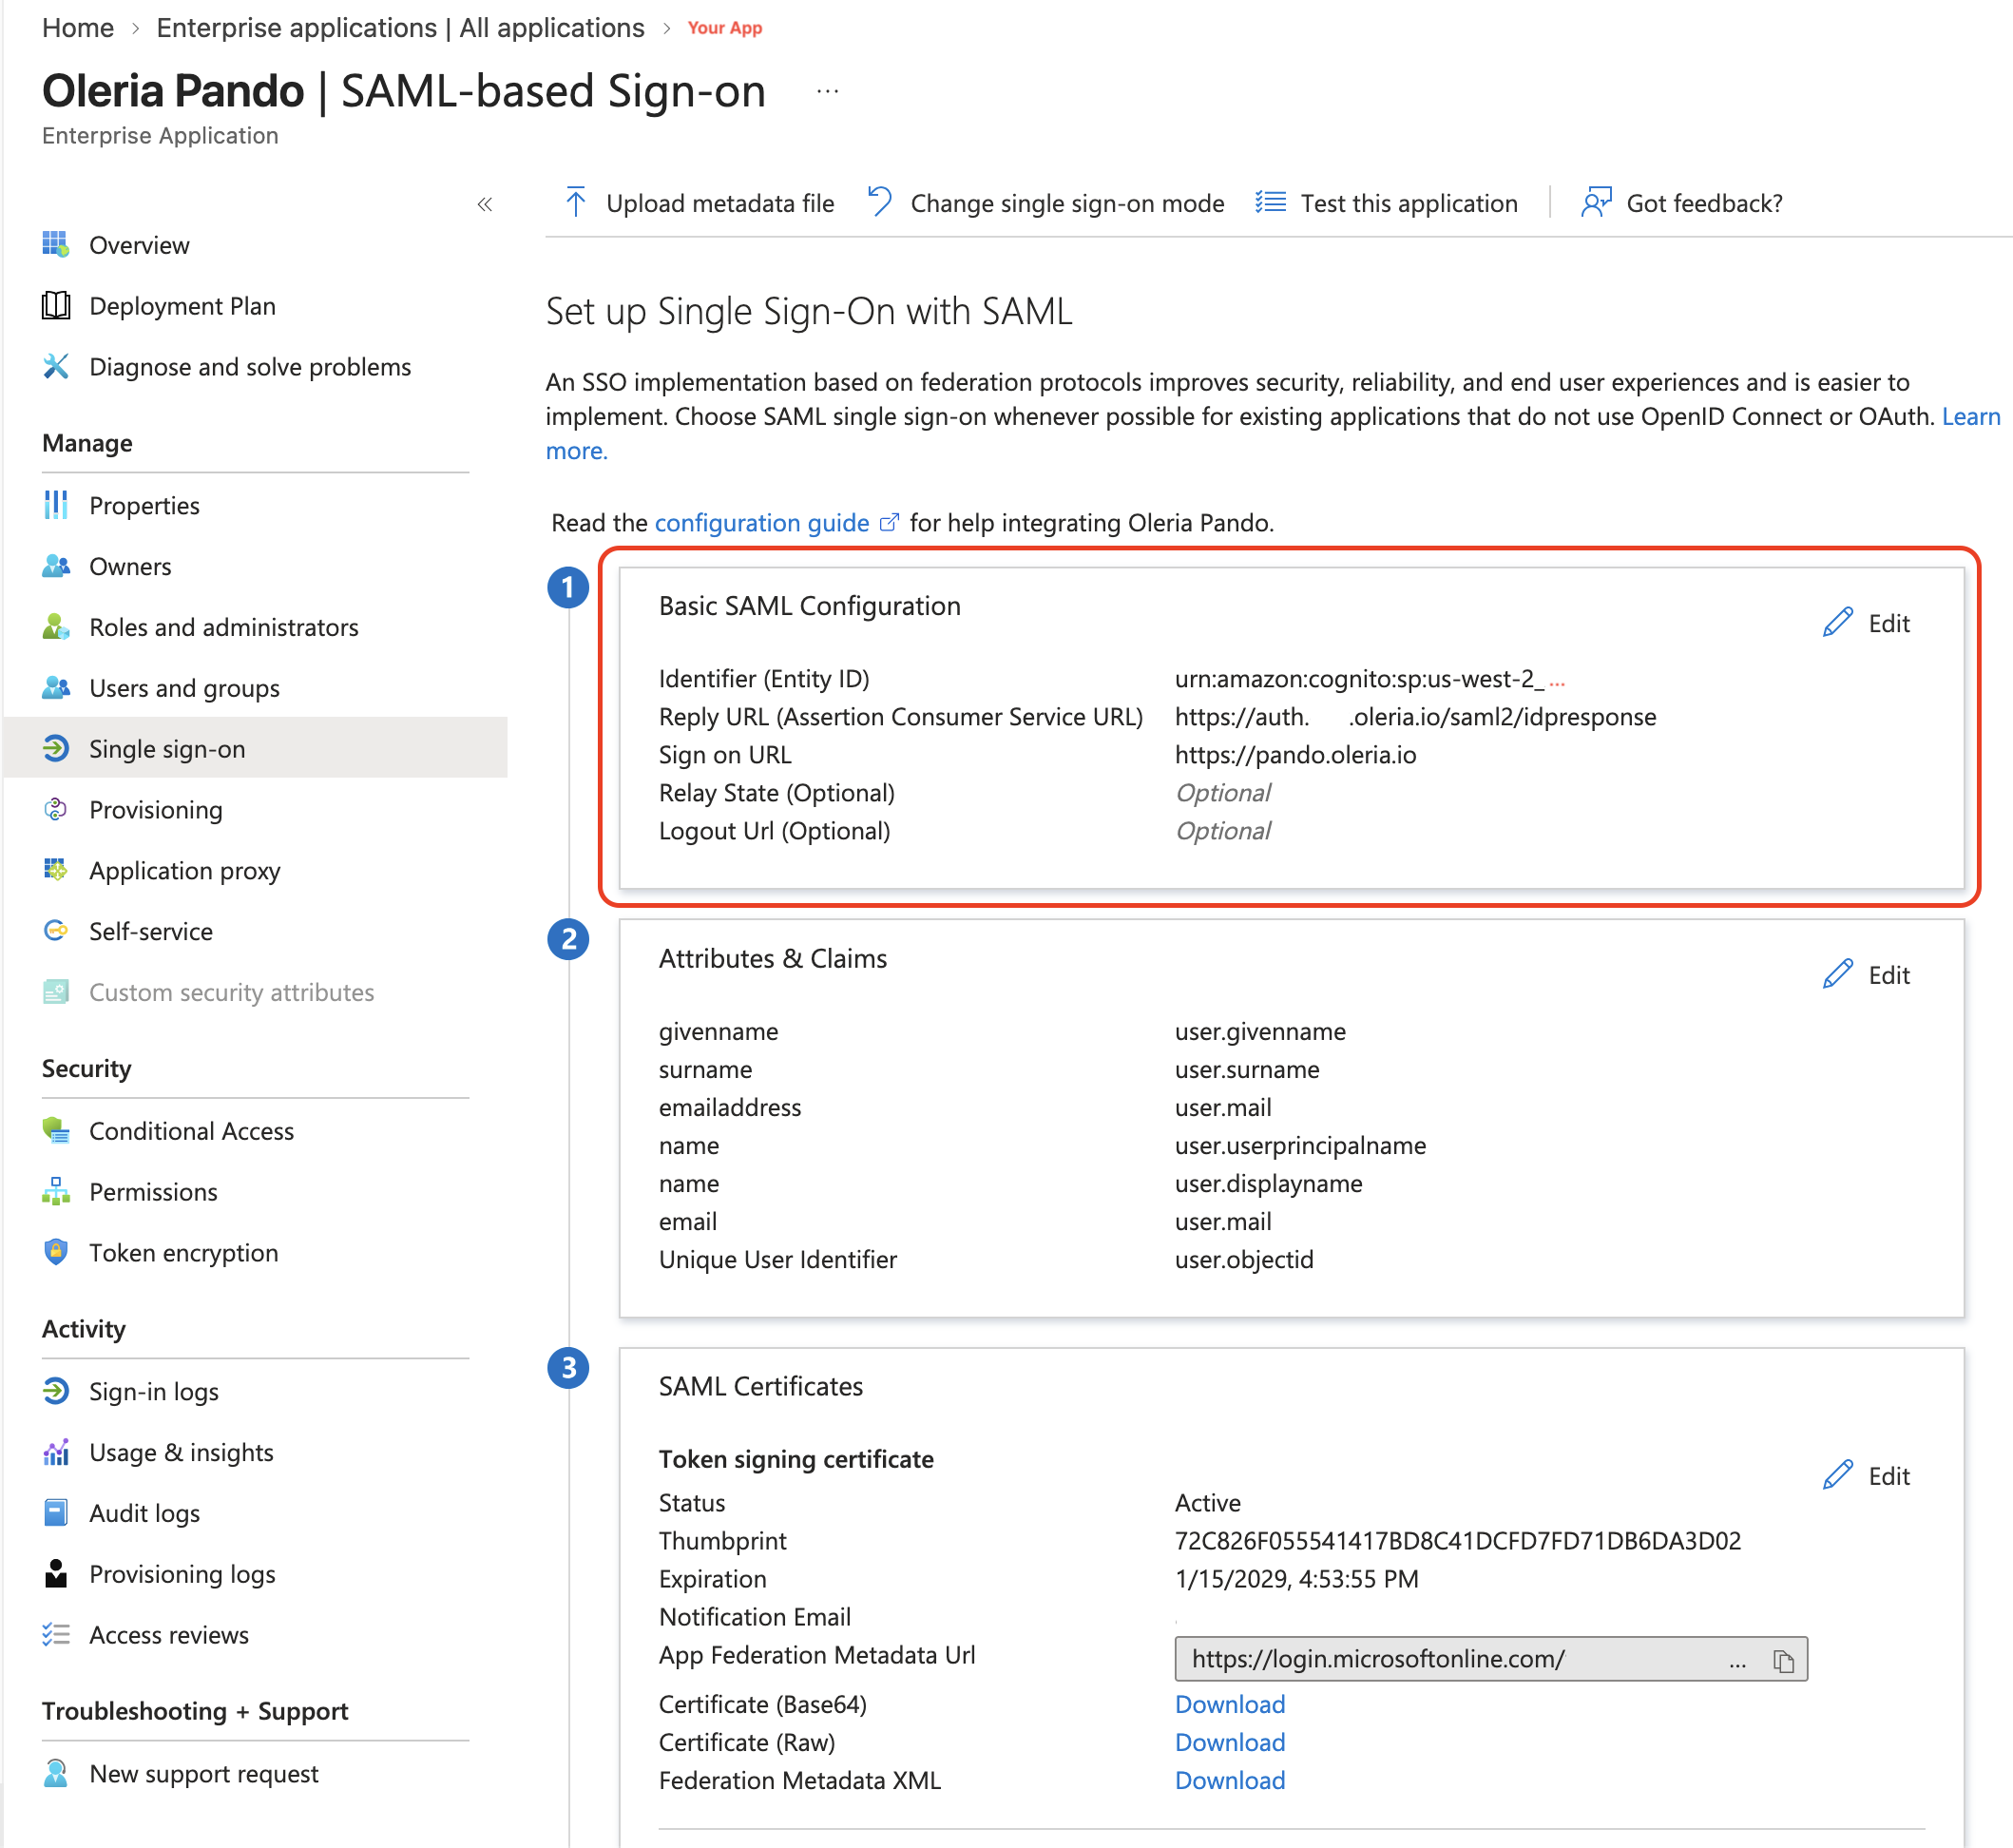The image size is (2013, 1848).
Task: Click the Token encryption shield icon
Action: [x=56, y=1253]
